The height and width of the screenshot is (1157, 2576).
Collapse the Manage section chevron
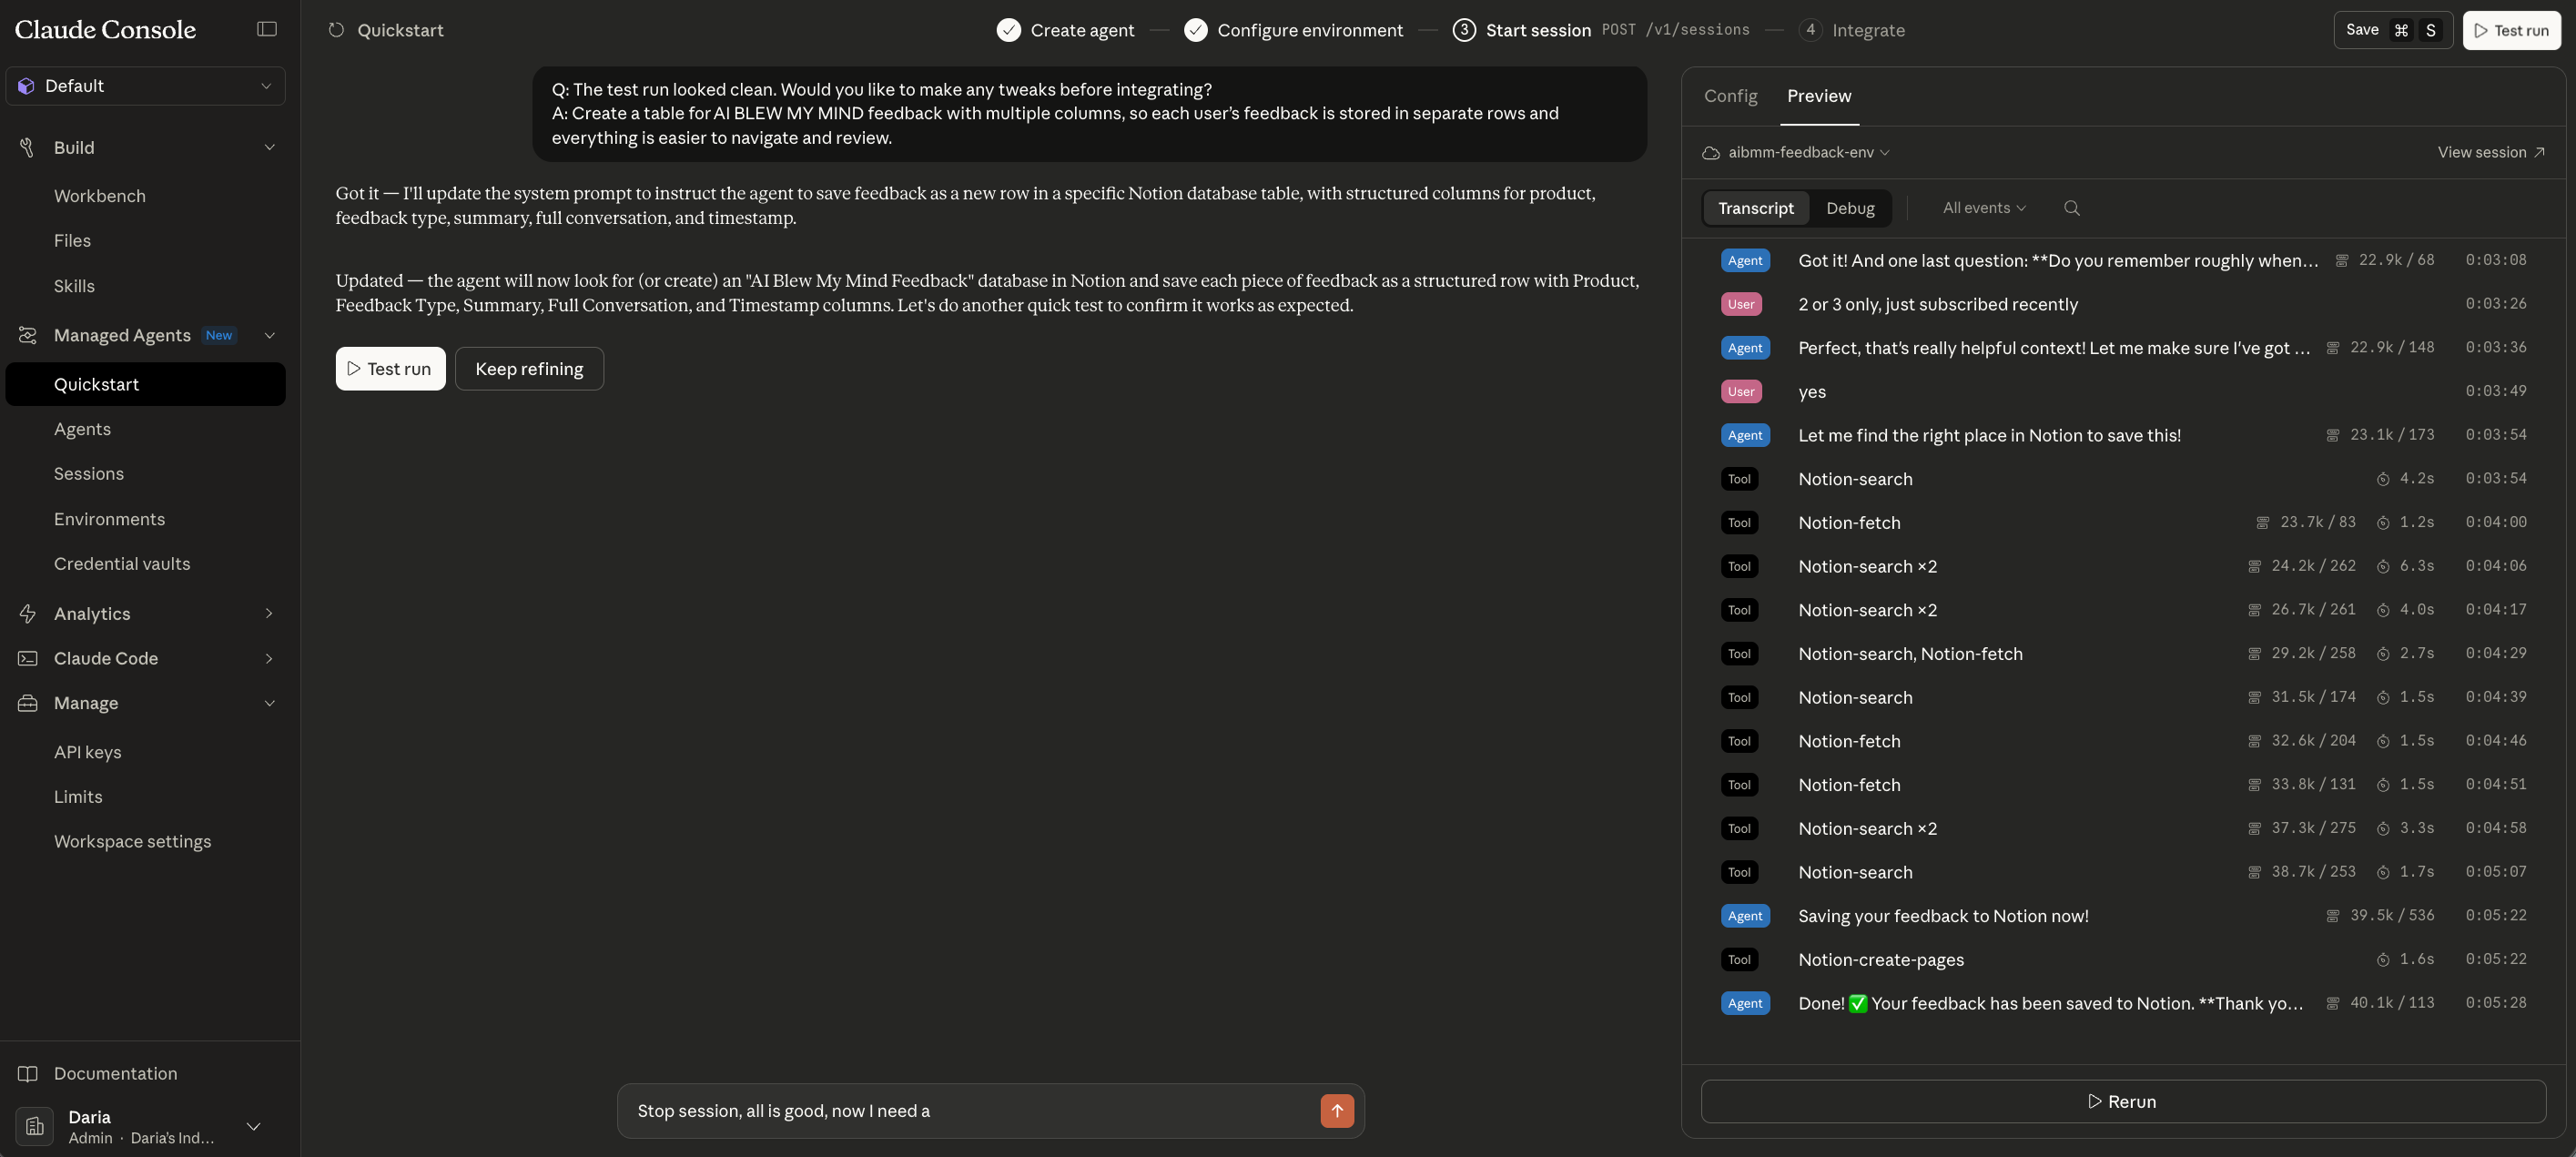(269, 703)
